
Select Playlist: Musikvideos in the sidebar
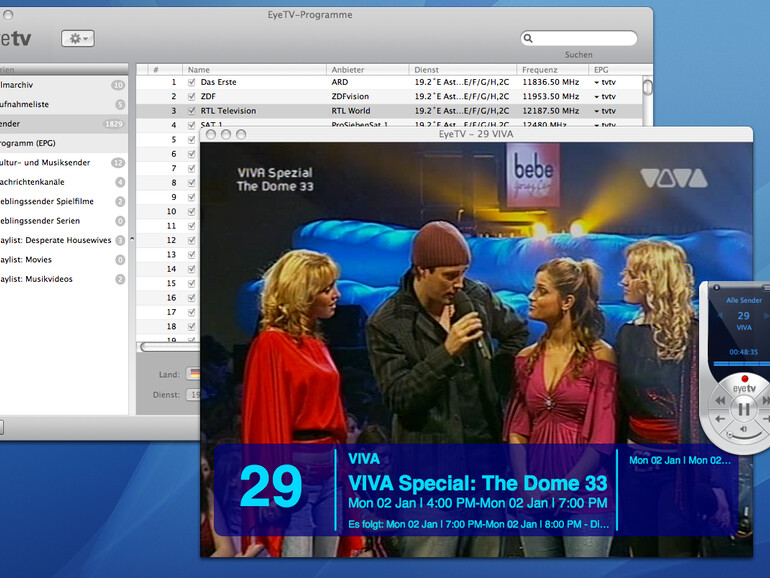tap(50, 279)
